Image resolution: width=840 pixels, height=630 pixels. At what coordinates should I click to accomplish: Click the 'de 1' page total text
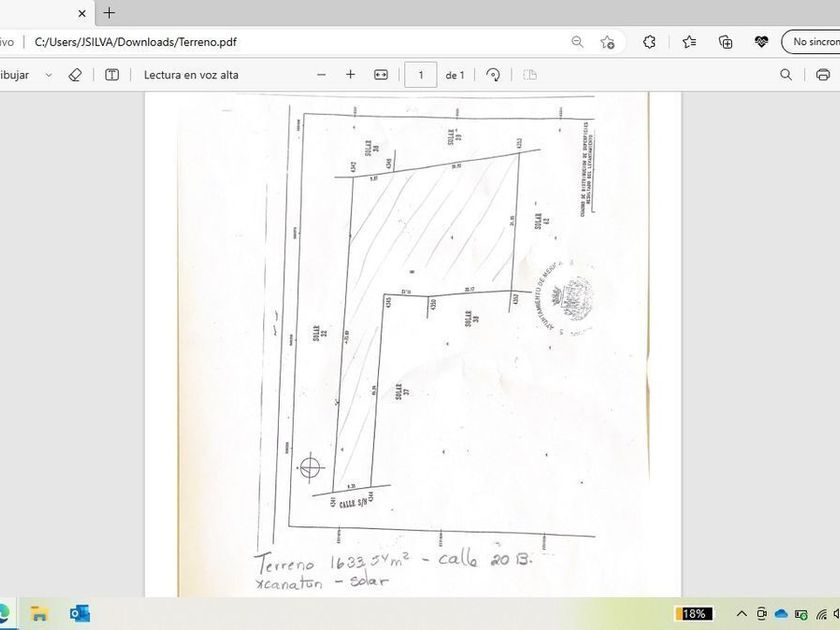pos(455,75)
